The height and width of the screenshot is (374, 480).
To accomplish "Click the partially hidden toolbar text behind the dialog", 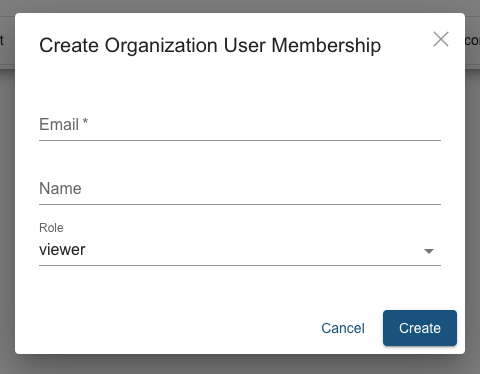I will (x=473, y=41).
